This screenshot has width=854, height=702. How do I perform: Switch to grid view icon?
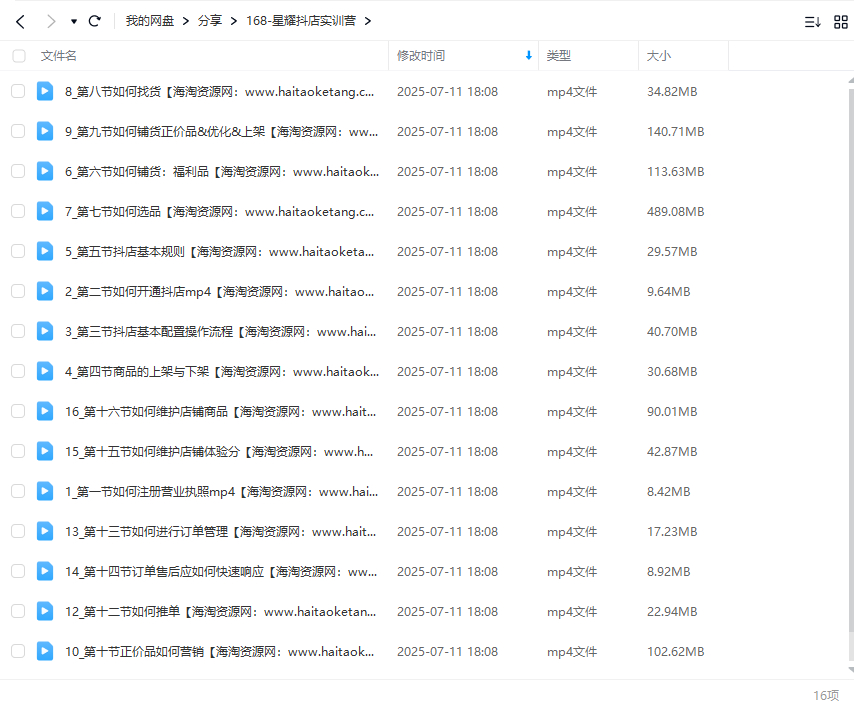point(841,22)
